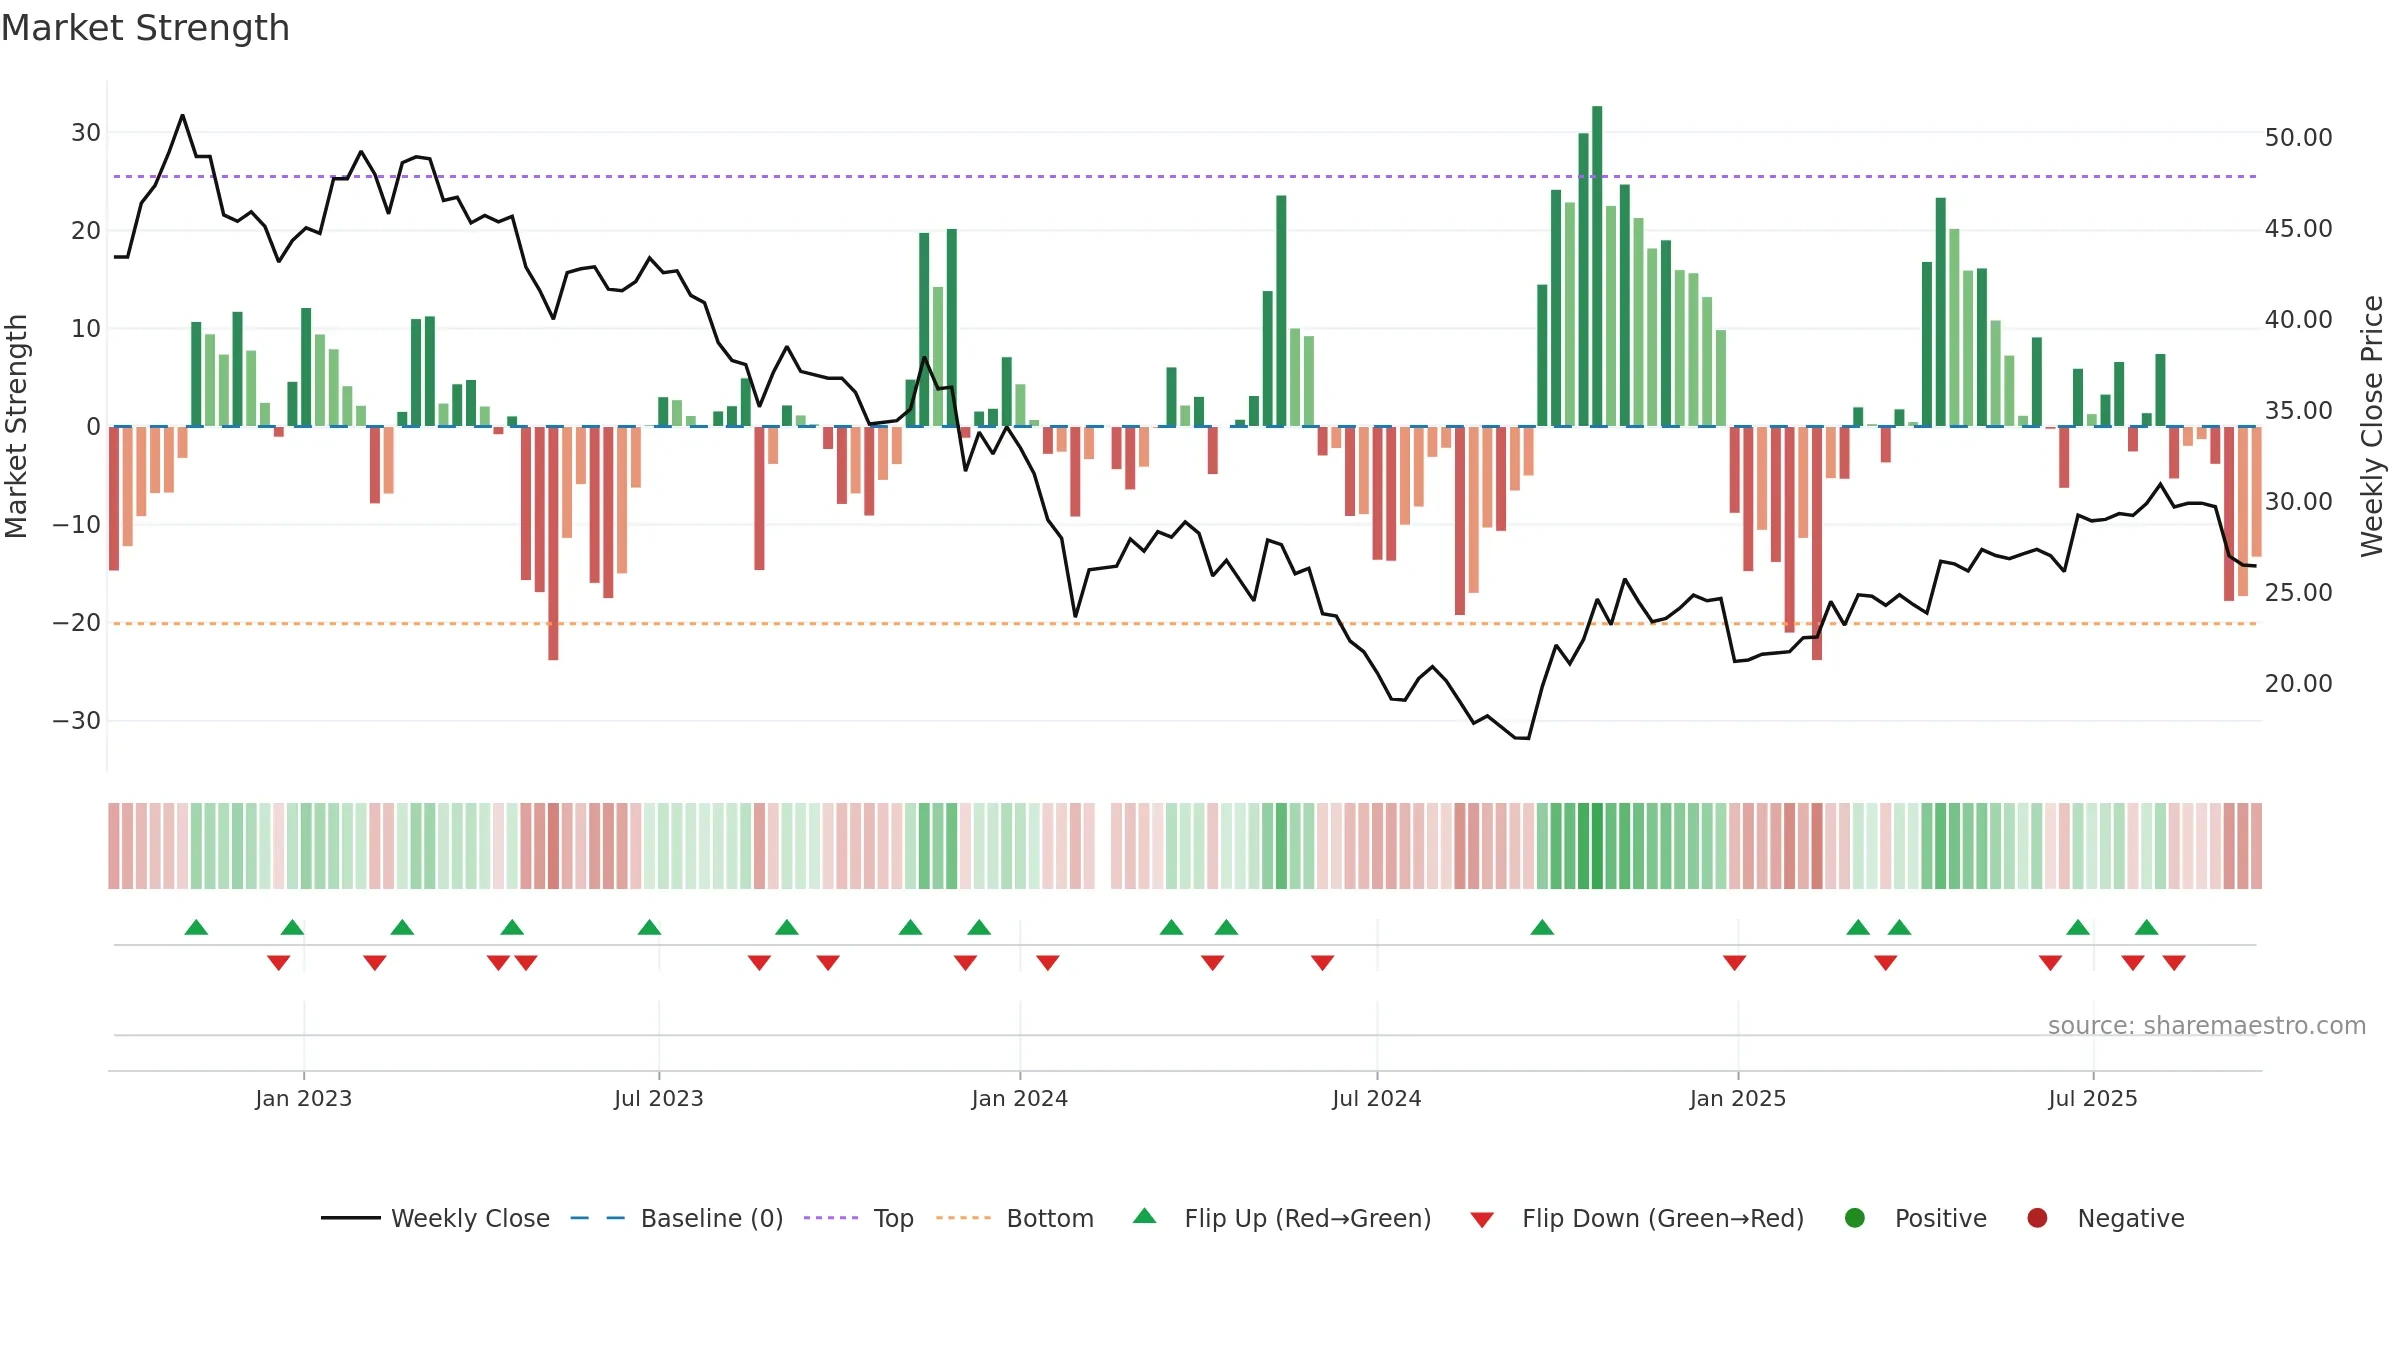
Task: Click the Jan 2024 axis label
Action: click(x=1020, y=1098)
